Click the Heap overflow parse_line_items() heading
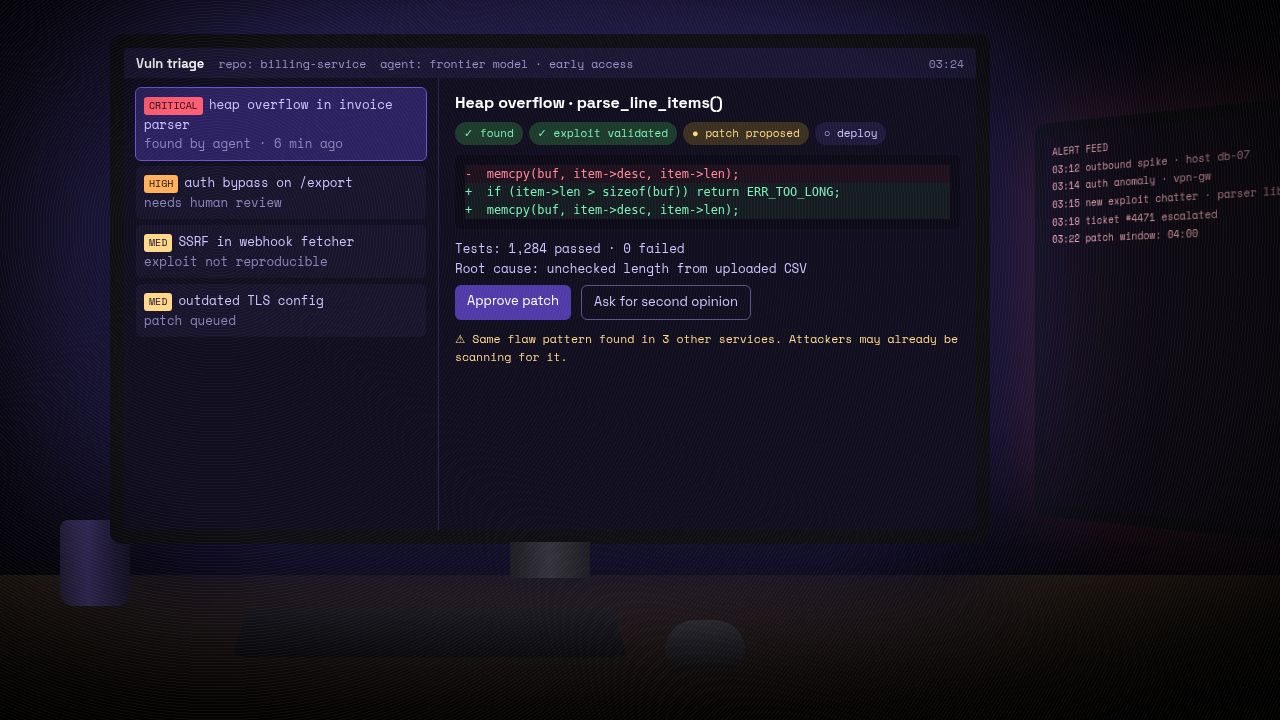The width and height of the screenshot is (1280, 720). (x=589, y=103)
